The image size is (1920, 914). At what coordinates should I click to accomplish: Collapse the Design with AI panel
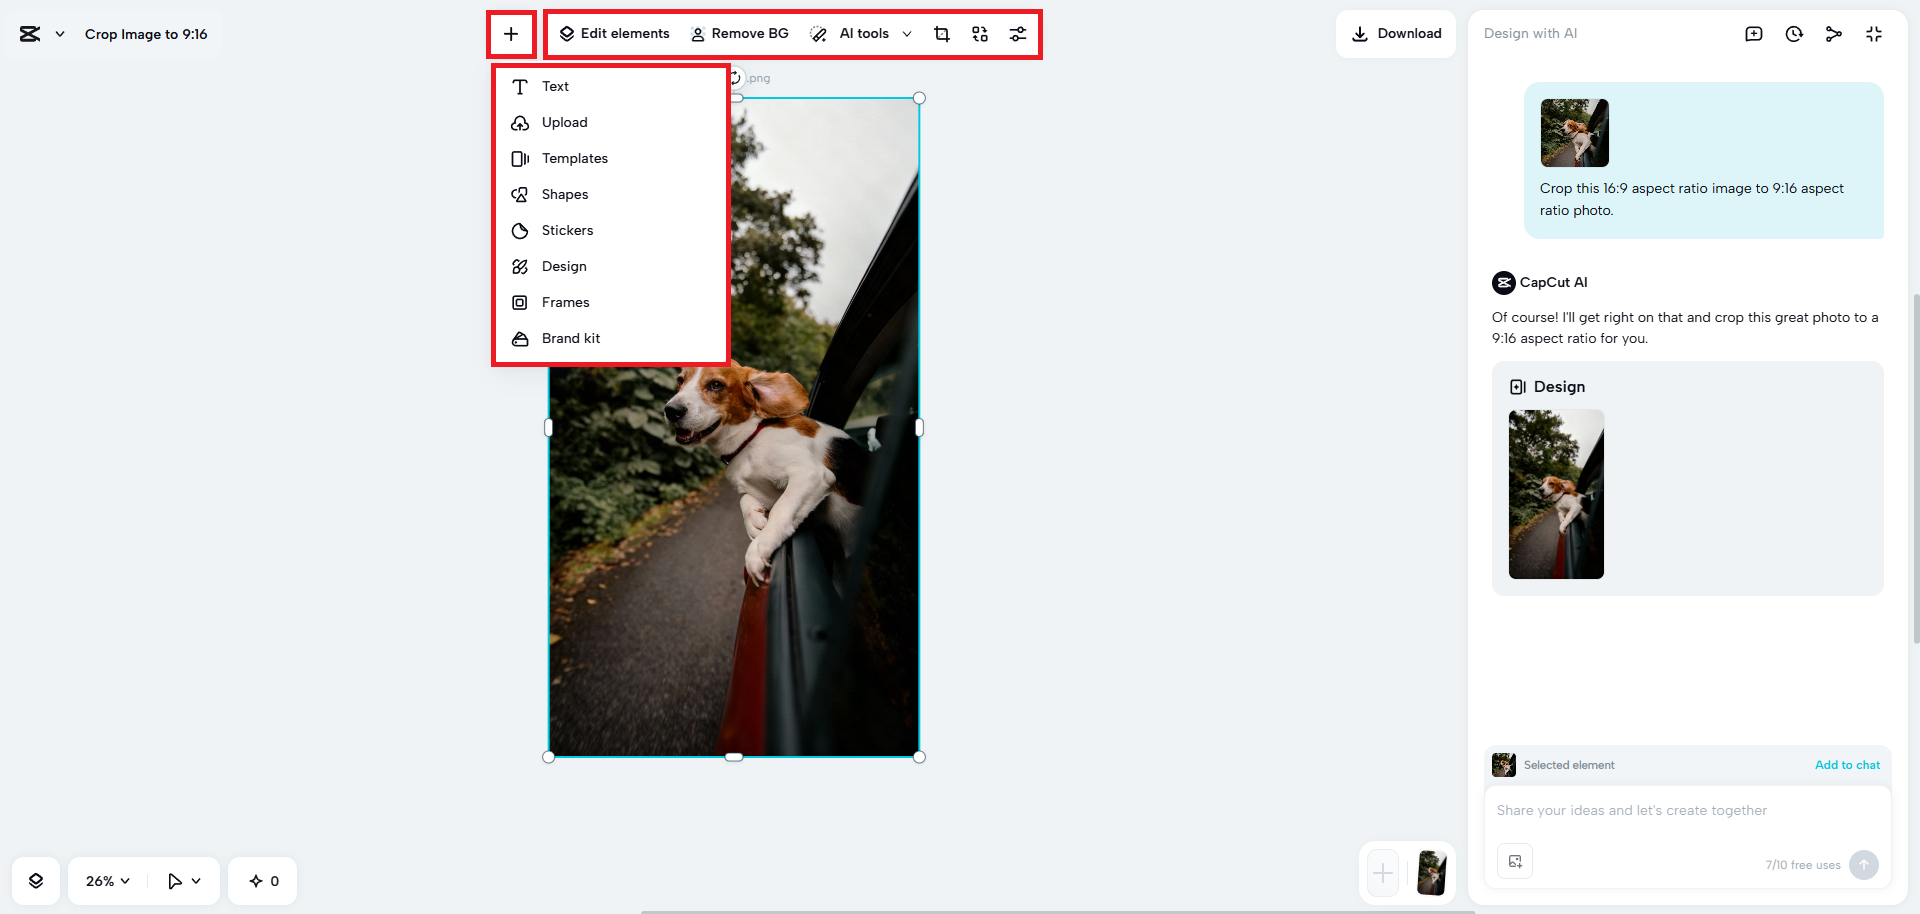click(x=1874, y=34)
